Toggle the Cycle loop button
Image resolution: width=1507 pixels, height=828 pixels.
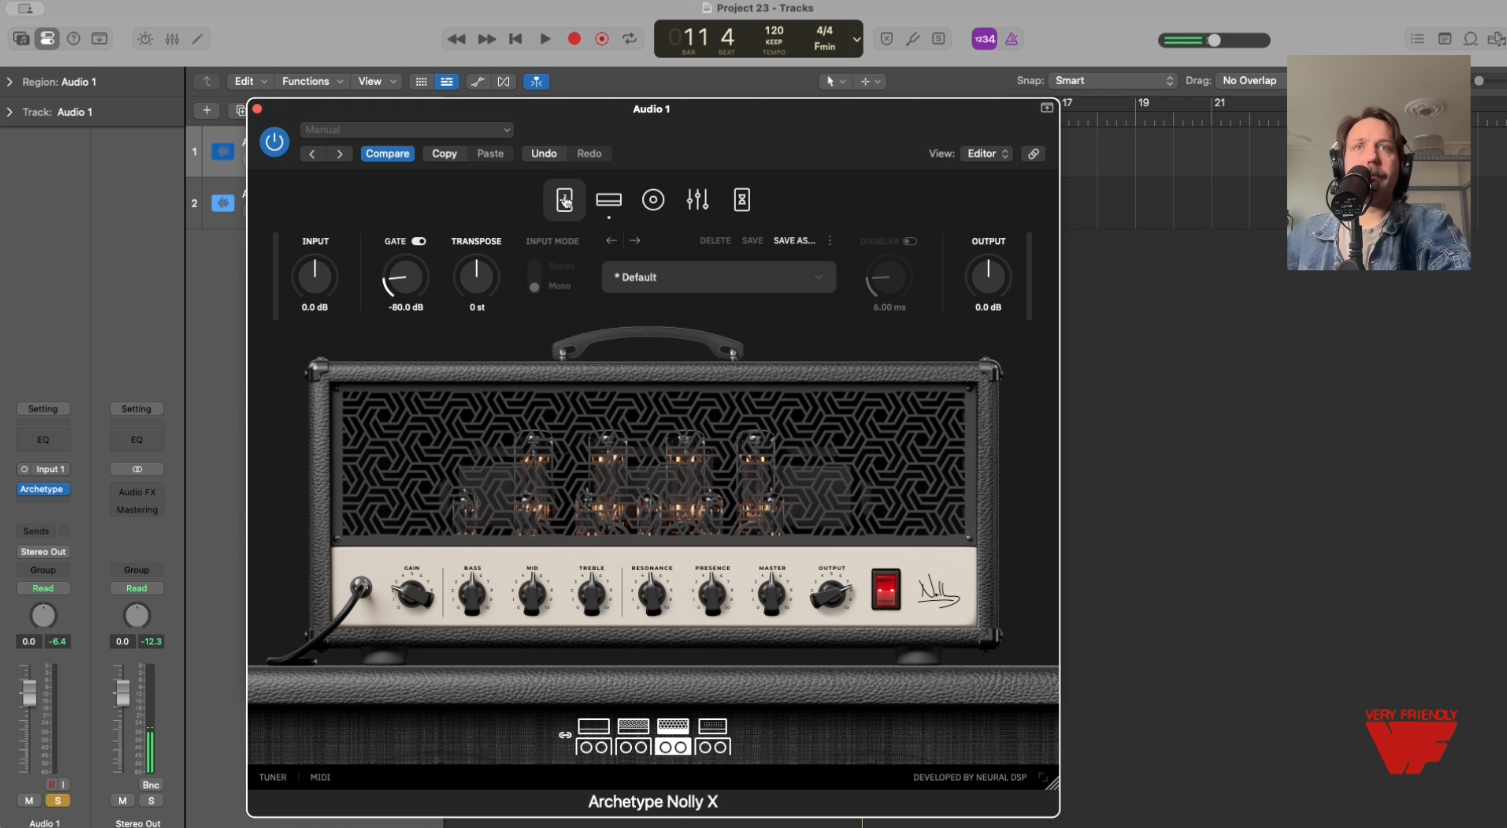[630, 39]
